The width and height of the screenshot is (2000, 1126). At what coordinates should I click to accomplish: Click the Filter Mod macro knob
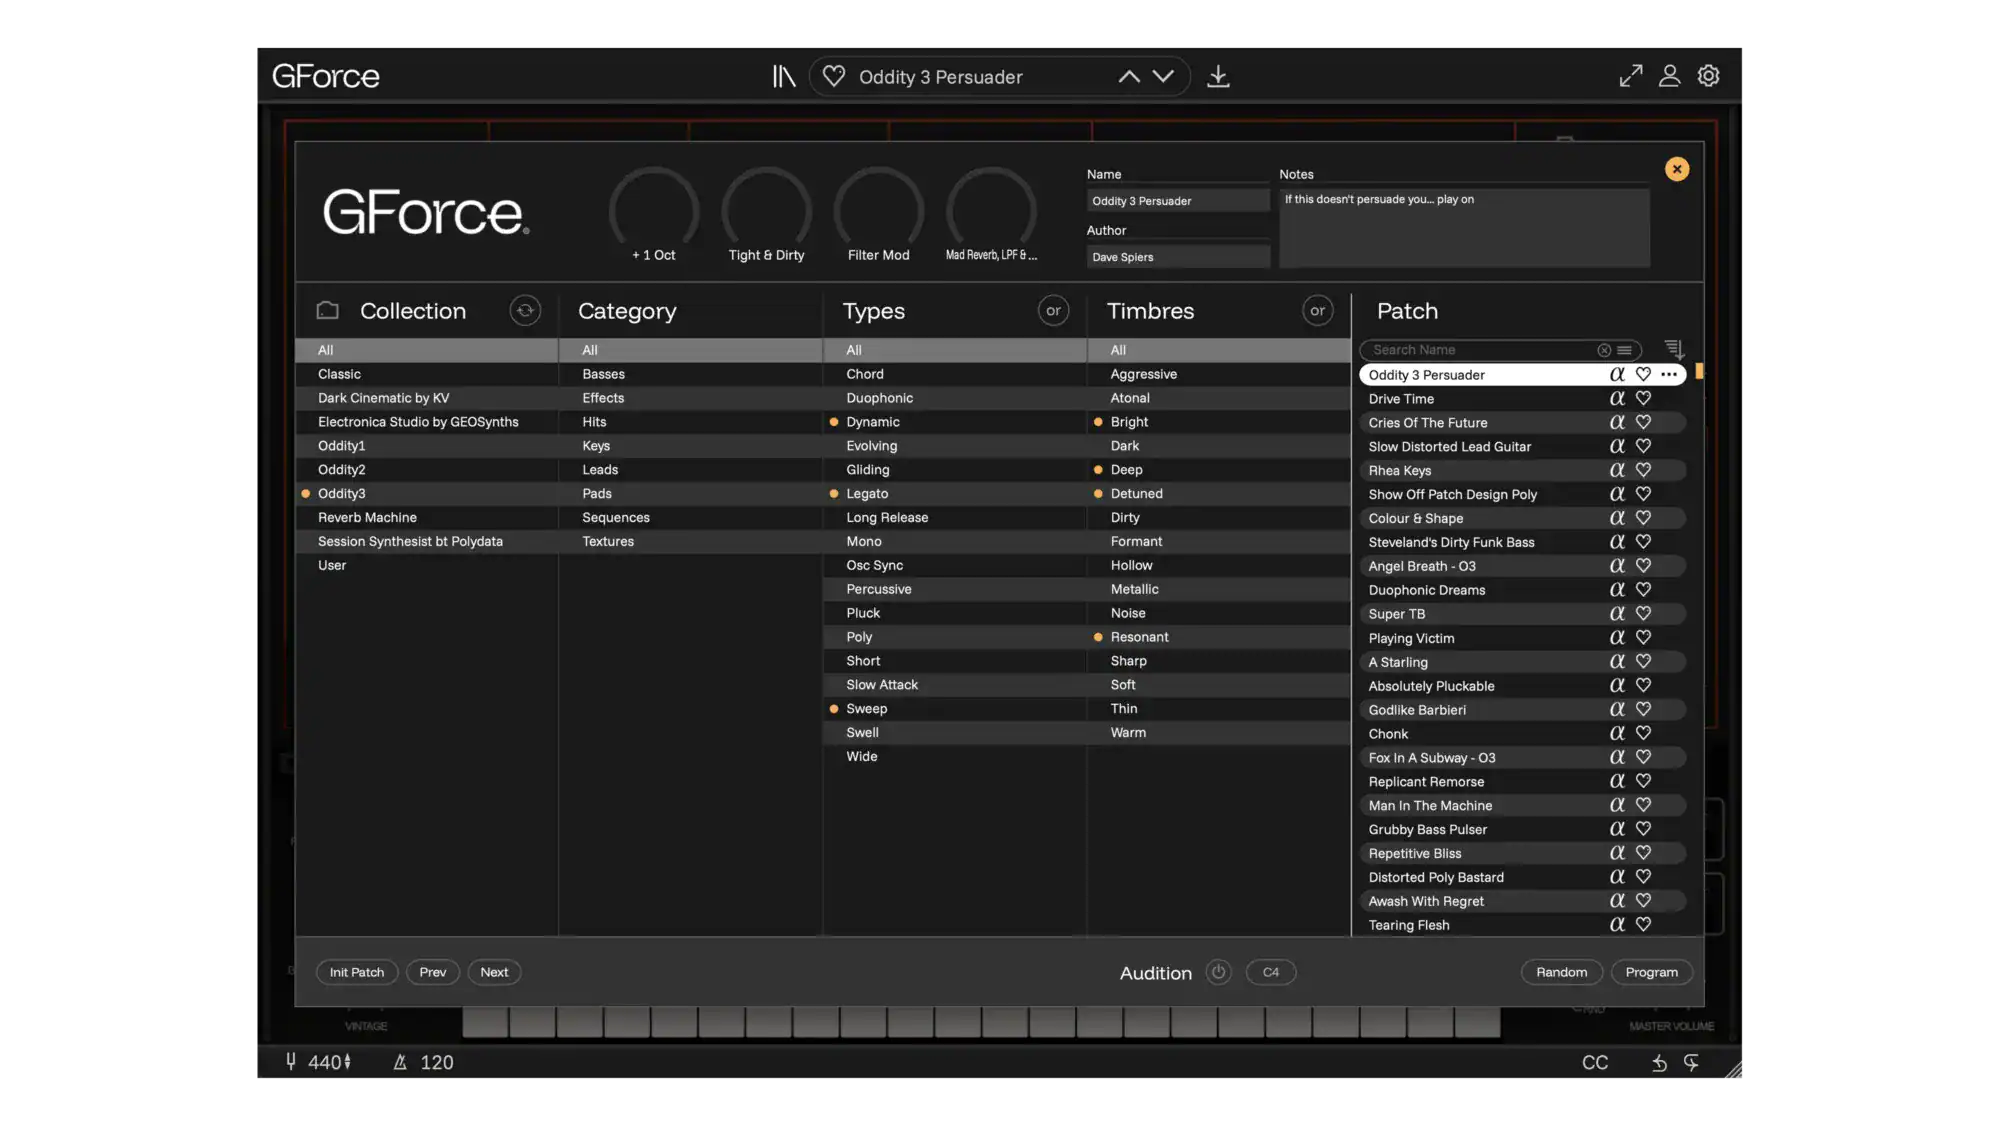click(879, 210)
